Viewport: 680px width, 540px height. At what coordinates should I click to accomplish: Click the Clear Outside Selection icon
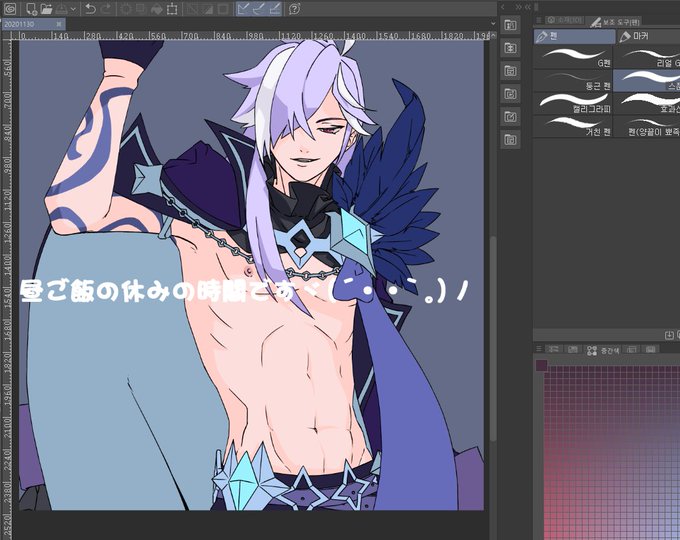tap(141, 9)
